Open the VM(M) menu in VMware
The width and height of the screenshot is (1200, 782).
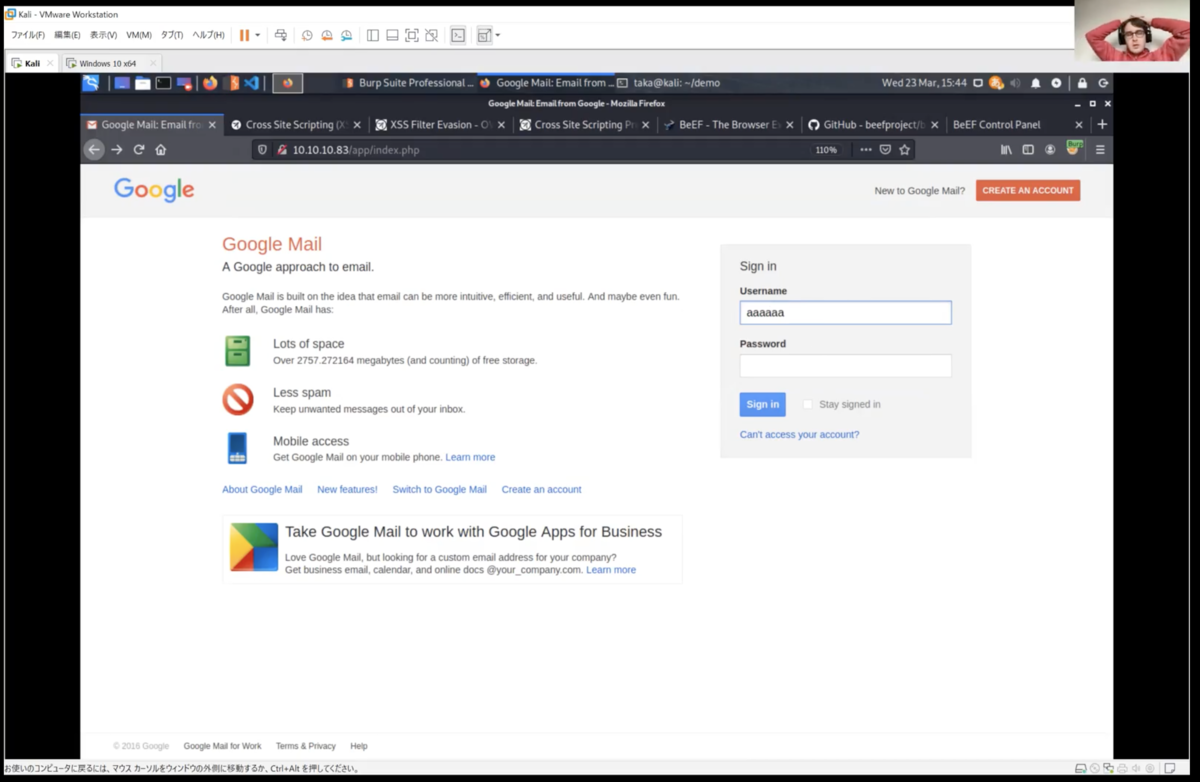pyautogui.click(x=139, y=35)
